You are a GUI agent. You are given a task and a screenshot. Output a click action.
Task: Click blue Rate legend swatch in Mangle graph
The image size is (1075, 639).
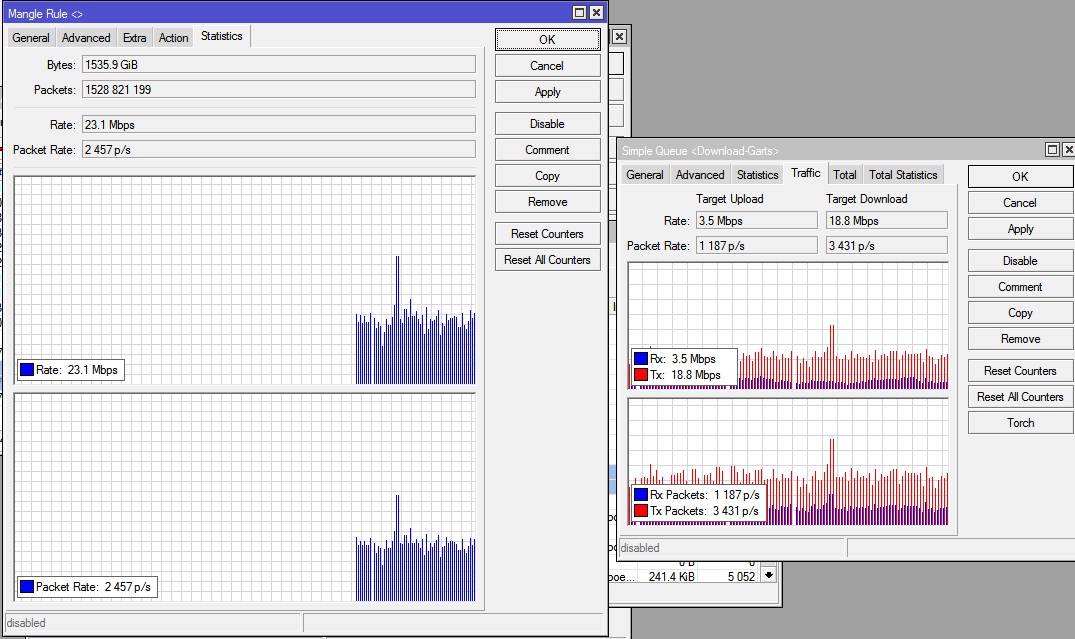pos(27,370)
